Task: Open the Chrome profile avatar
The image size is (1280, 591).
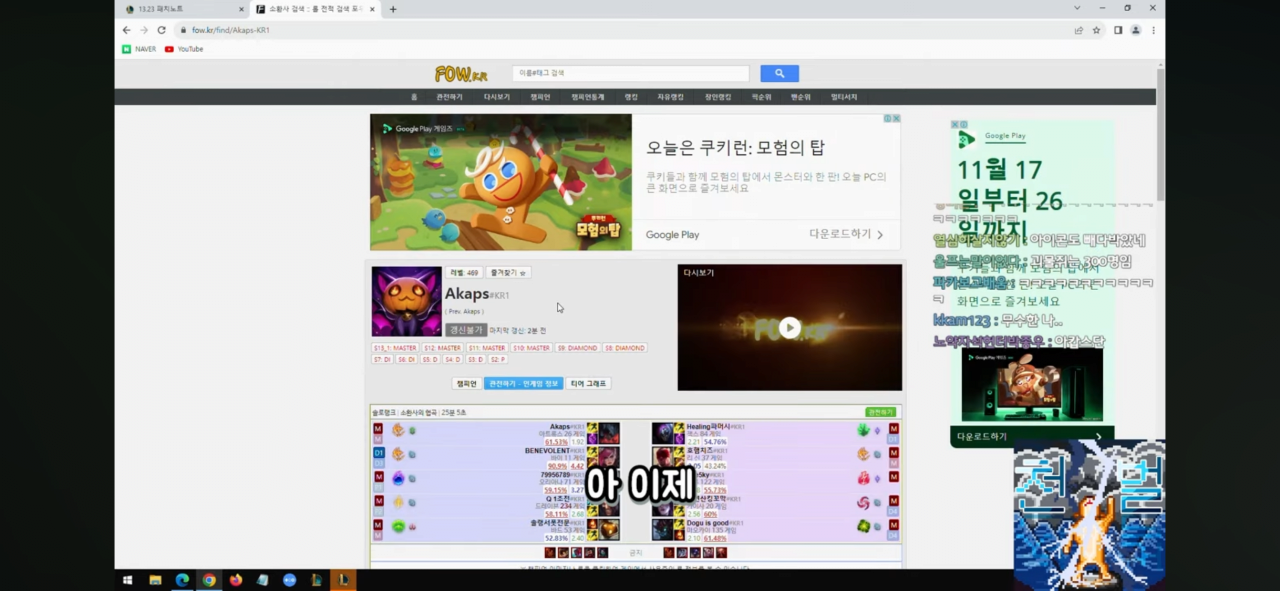Action: pos(1135,30)
